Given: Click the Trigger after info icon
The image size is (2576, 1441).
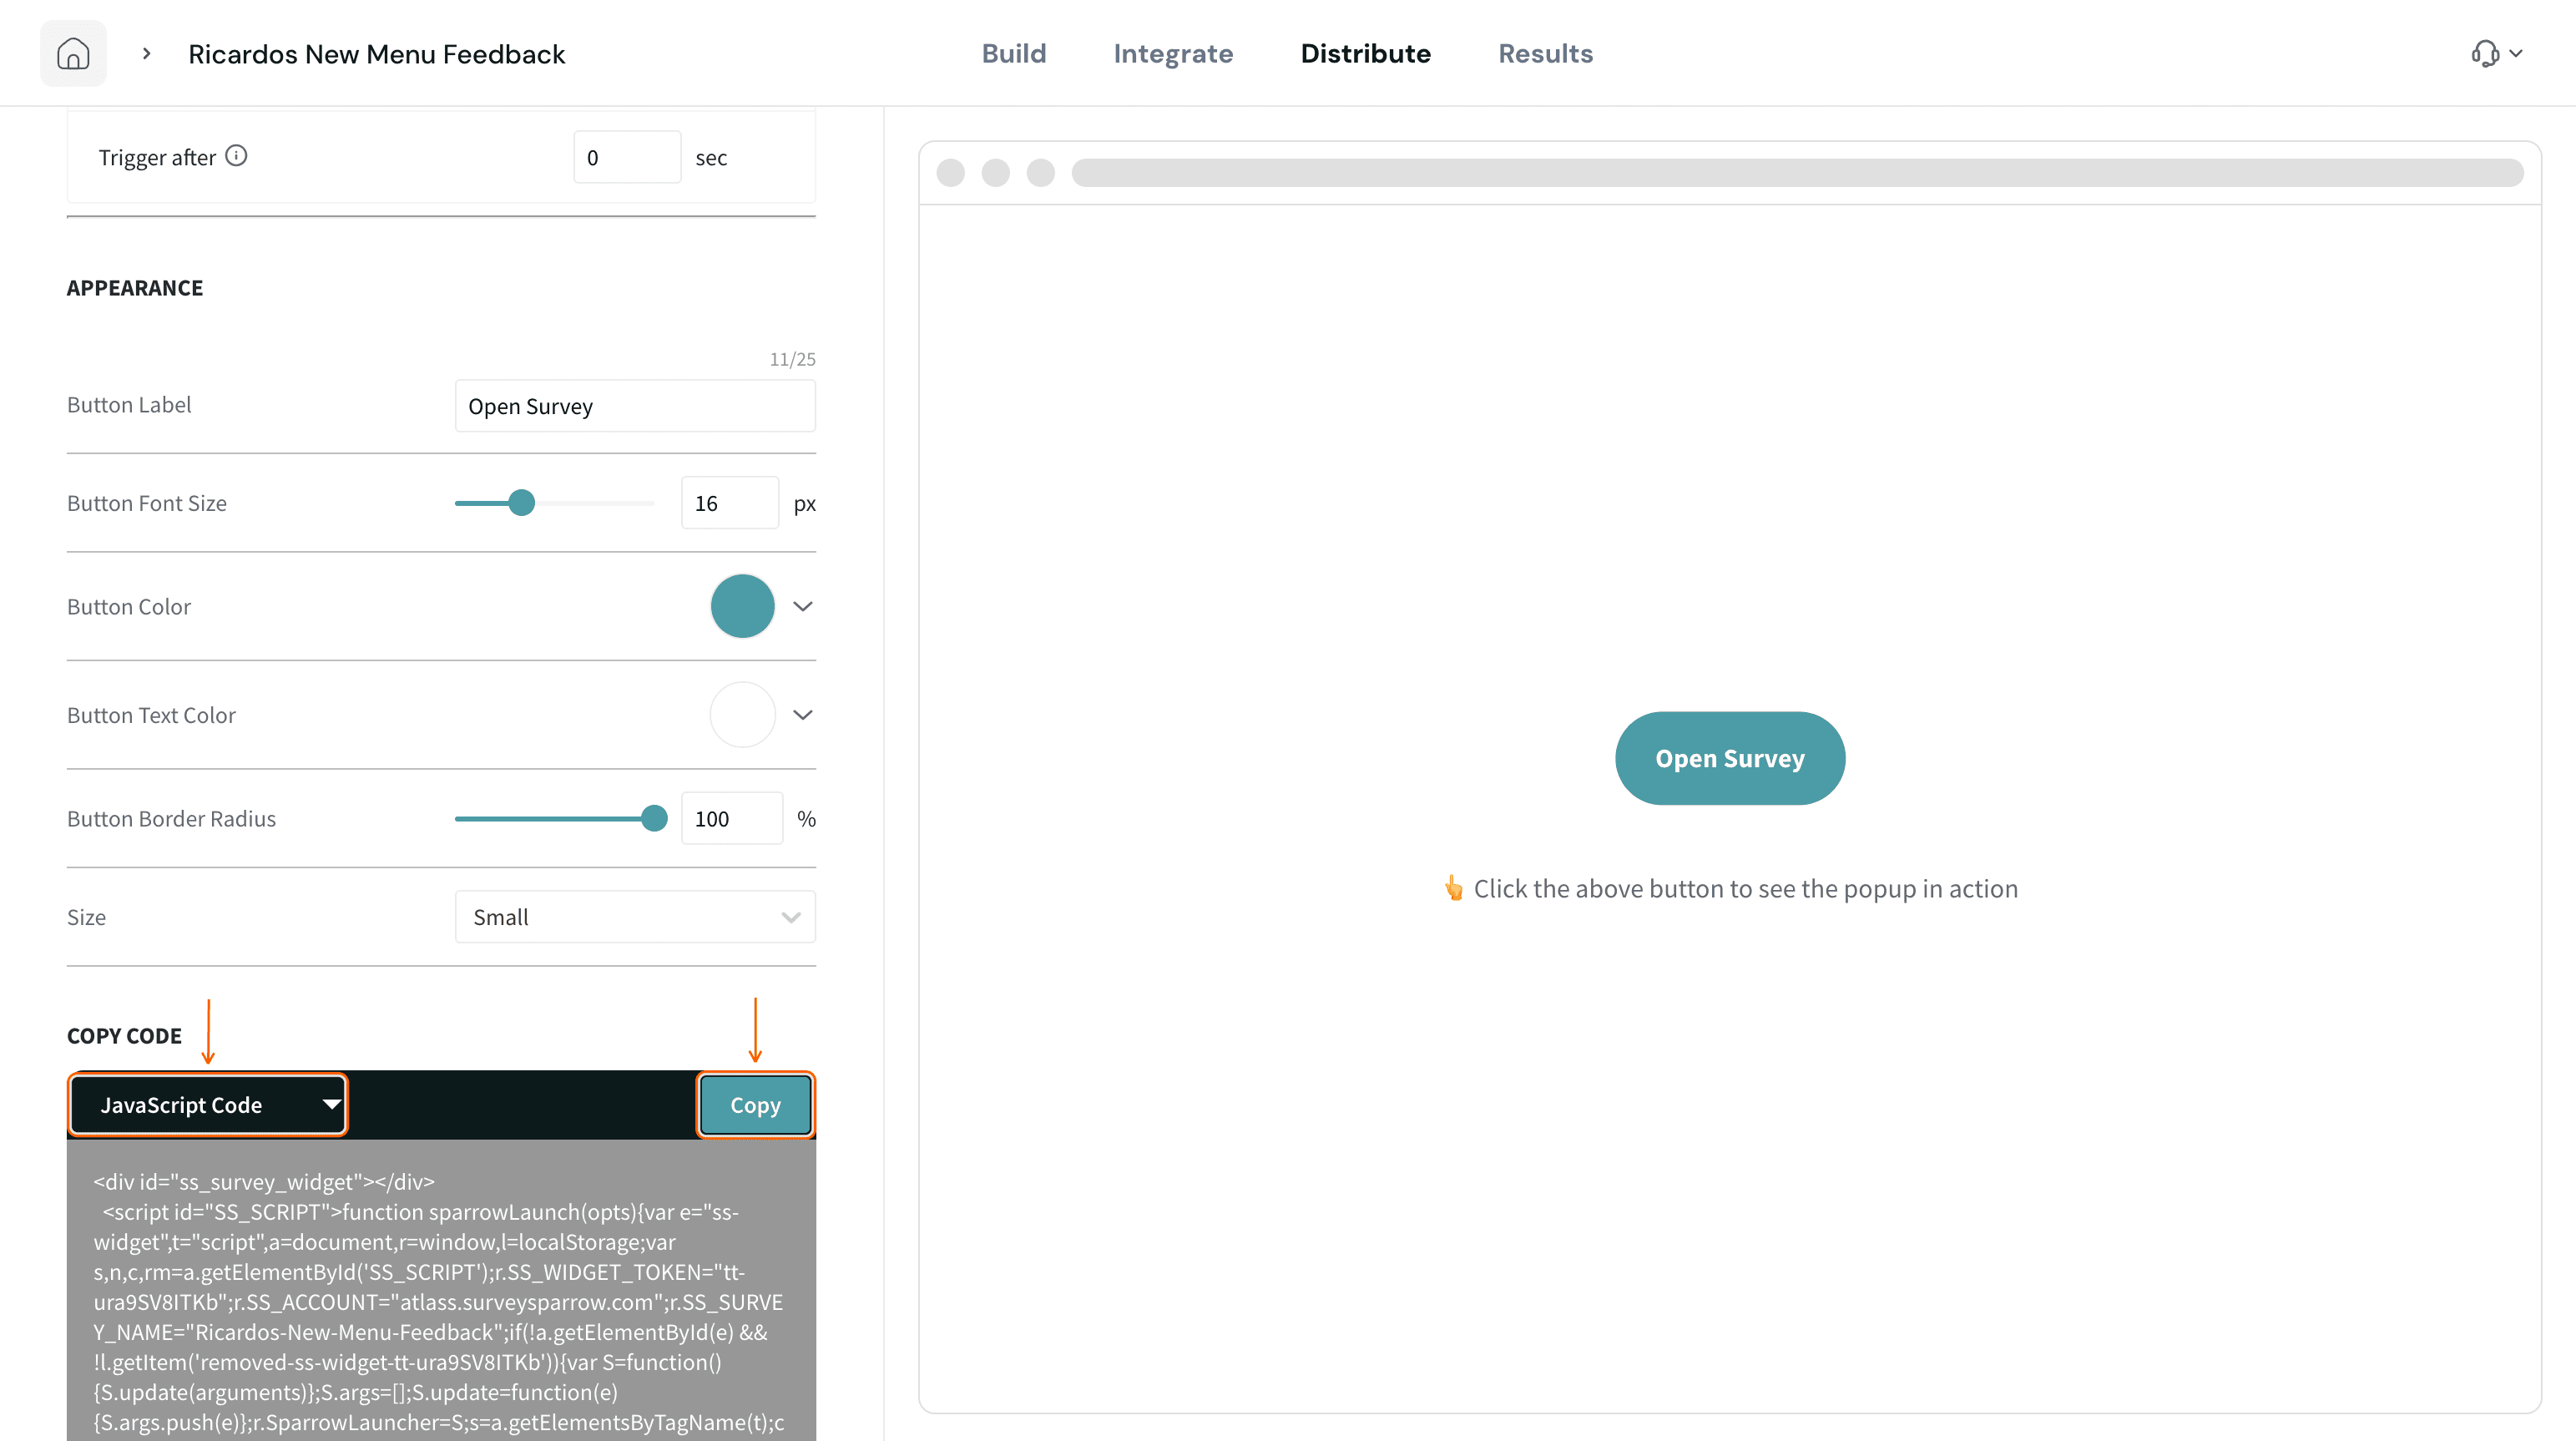Looking at the screenshot, I should (236, 156).
